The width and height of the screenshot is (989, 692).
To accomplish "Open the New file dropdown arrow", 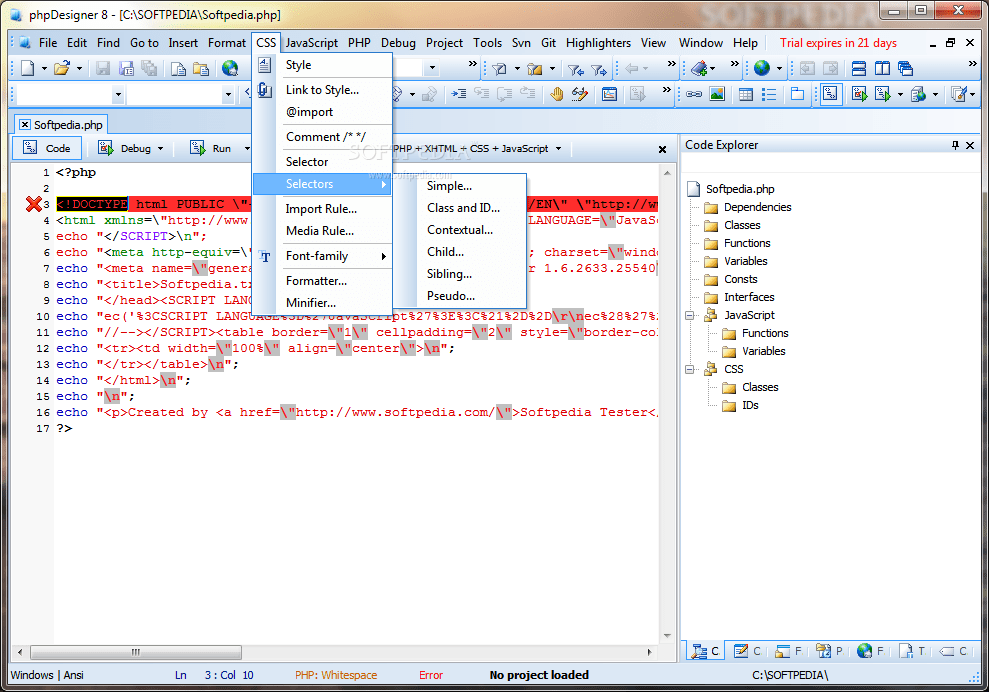I will [44, 68].
